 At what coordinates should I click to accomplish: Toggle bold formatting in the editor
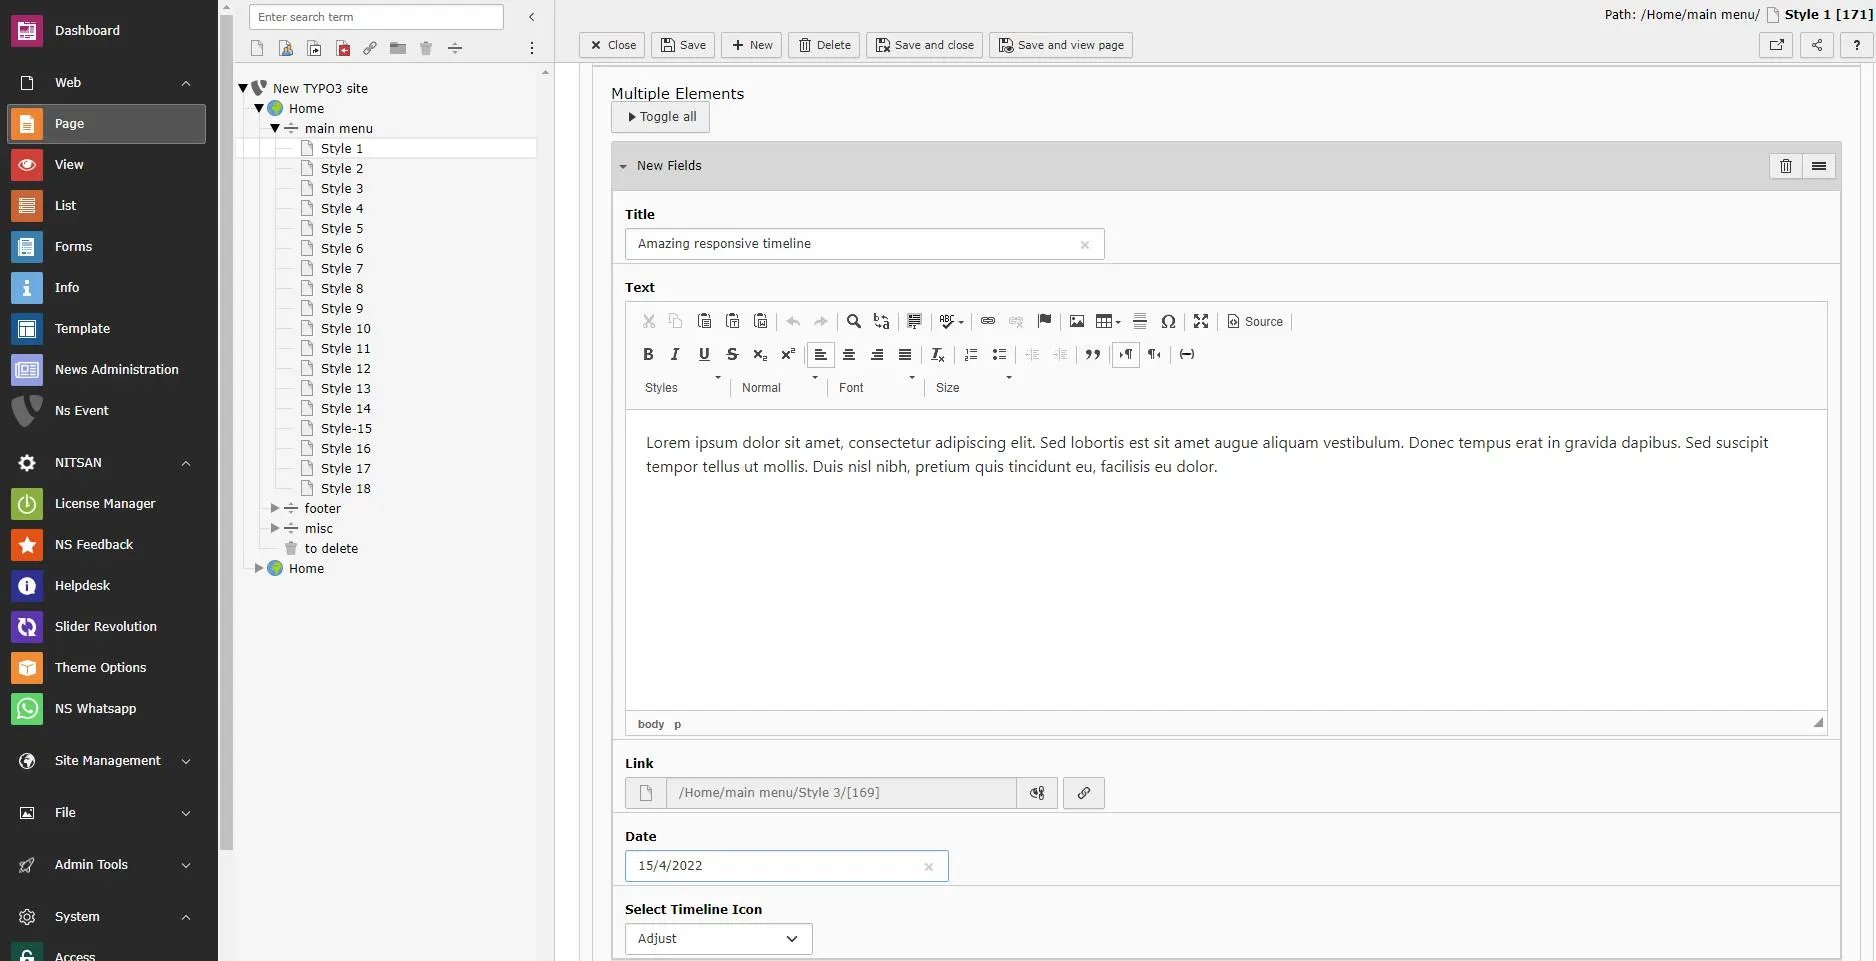(x=648, y=354)
